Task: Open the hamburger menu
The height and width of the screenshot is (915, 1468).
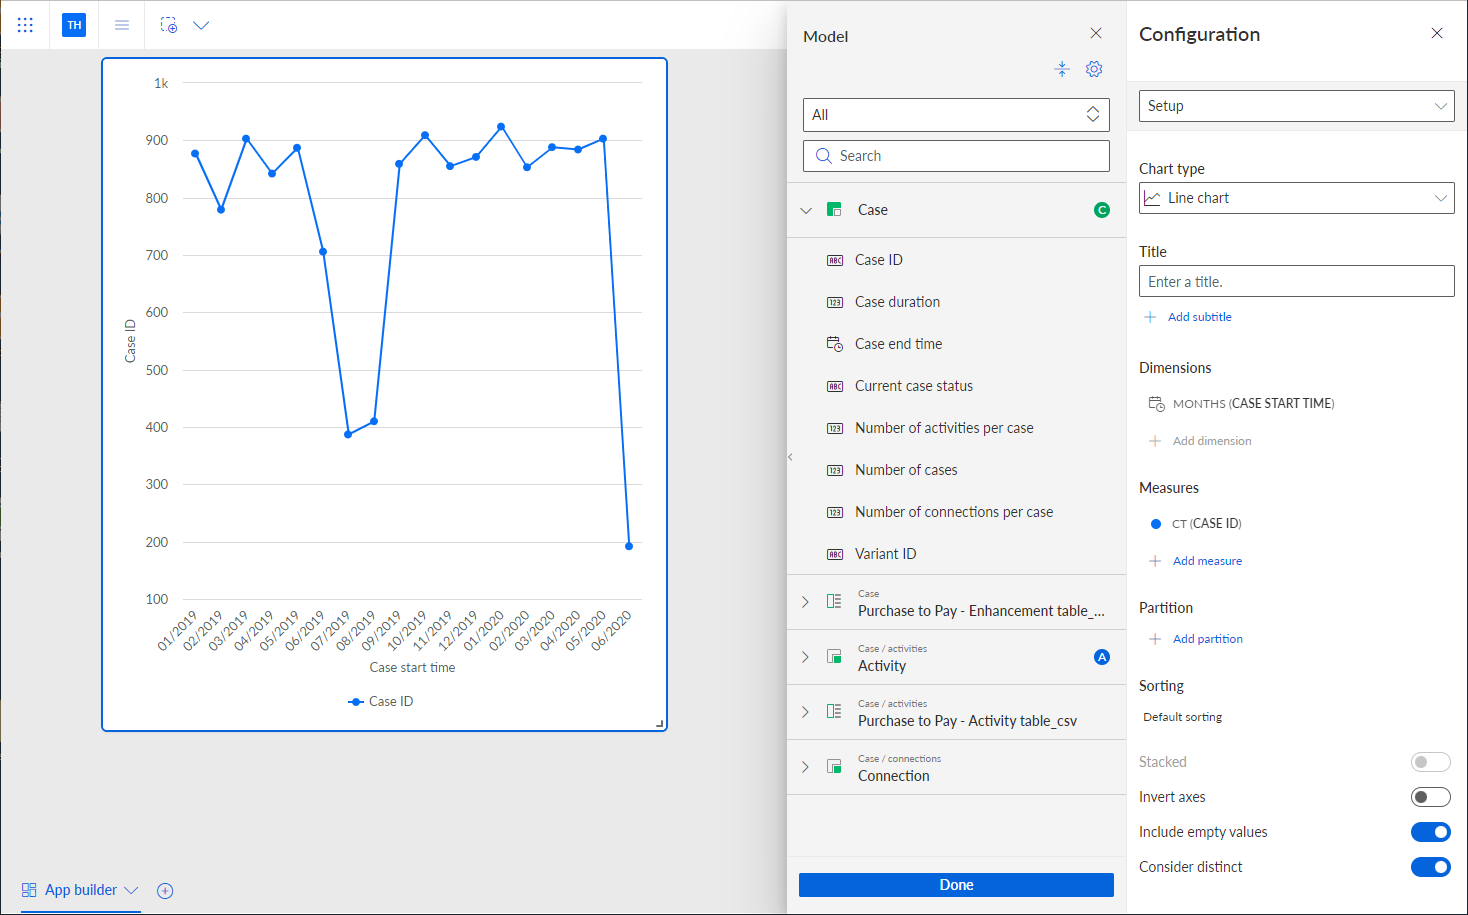Action: [122, 25]
